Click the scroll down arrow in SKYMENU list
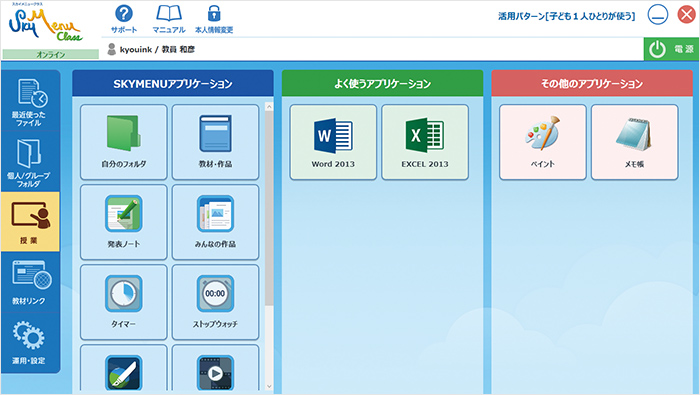 tap(269, 386)
